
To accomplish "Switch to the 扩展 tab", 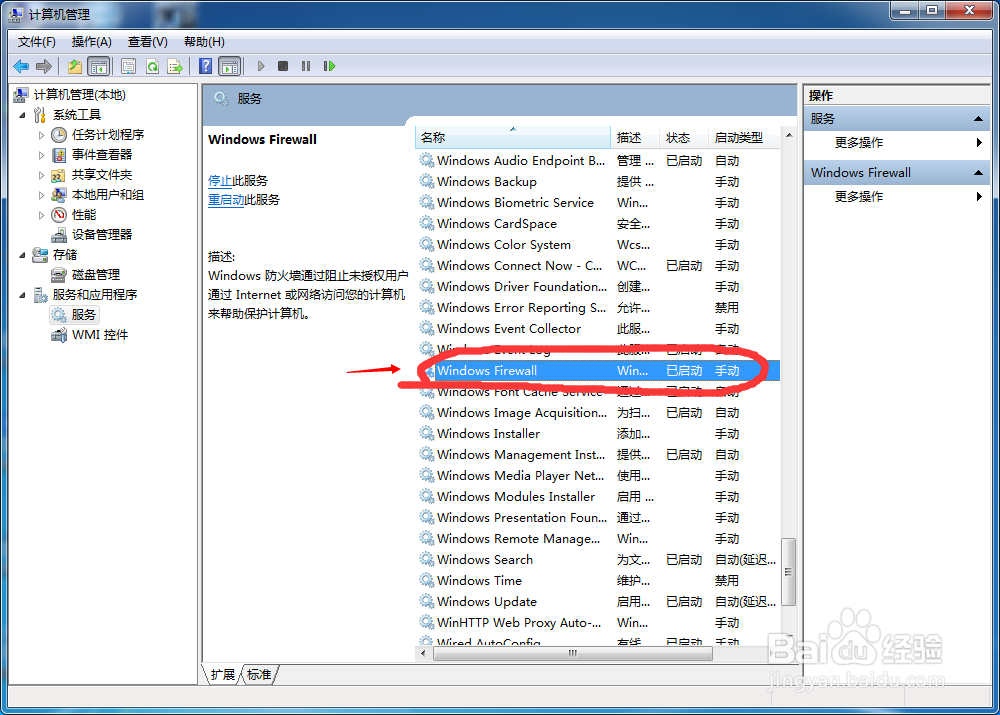I will pyautogui.click(x=223, y=675).
